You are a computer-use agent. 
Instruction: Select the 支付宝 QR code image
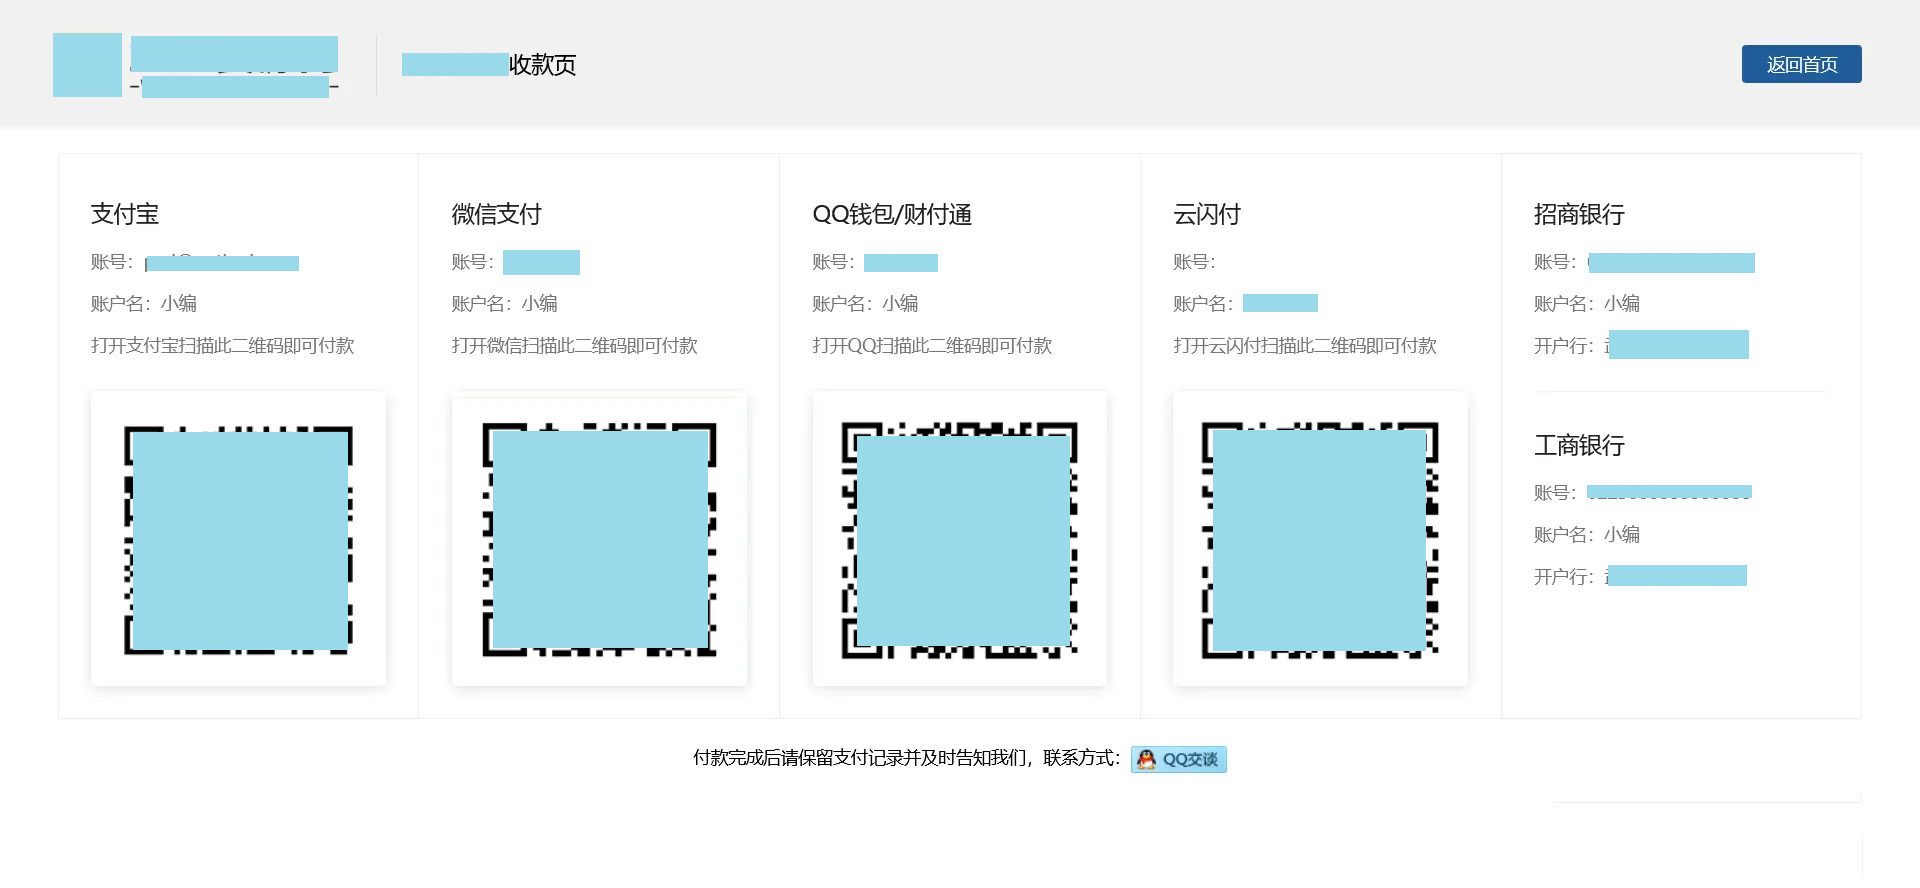pyautogui.click(x=238, y=538)
